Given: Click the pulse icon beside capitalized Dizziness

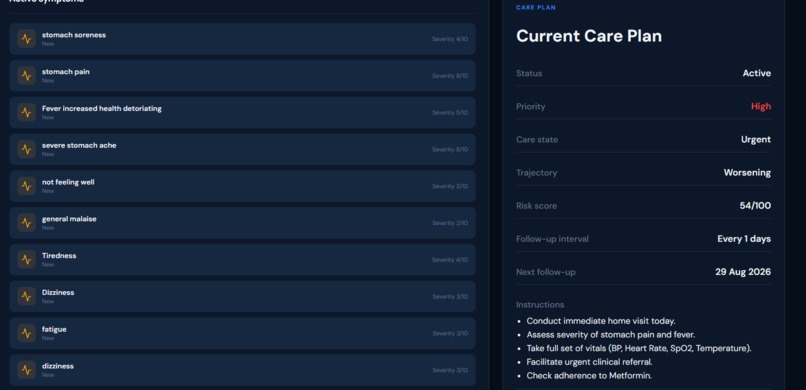Looking at the screenshot, I should (26, 296).
